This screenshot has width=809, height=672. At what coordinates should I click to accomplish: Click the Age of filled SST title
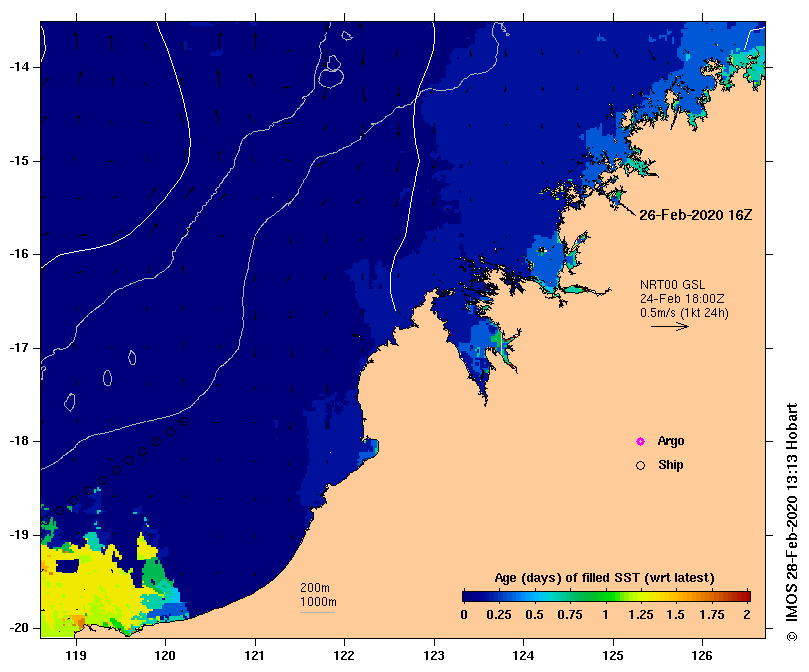pyautogui.click(x=604, y=578)
